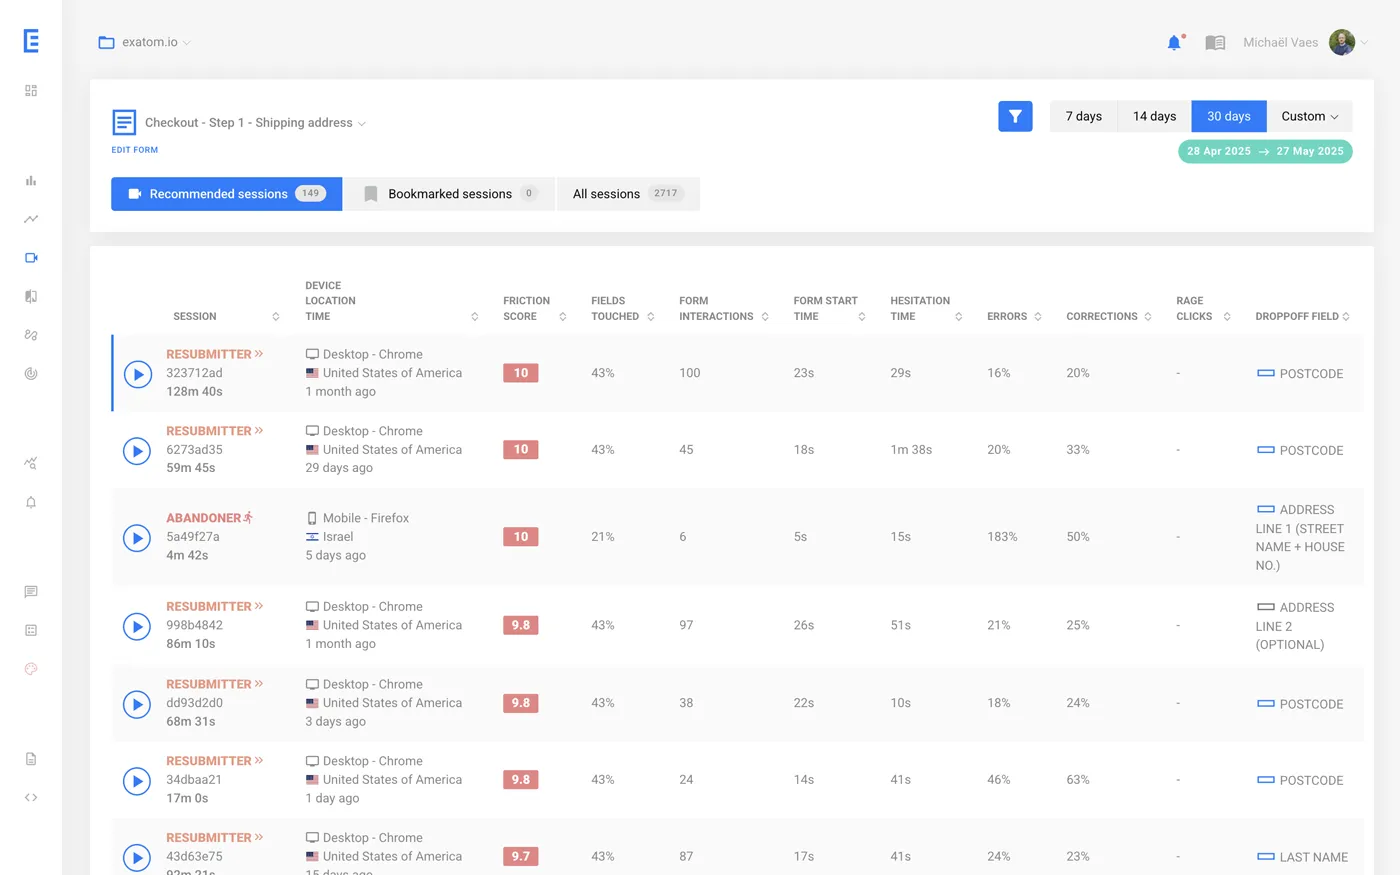Click the notifications bell in header
The image size is (1400, 875).
click(x=1174, y=42)
